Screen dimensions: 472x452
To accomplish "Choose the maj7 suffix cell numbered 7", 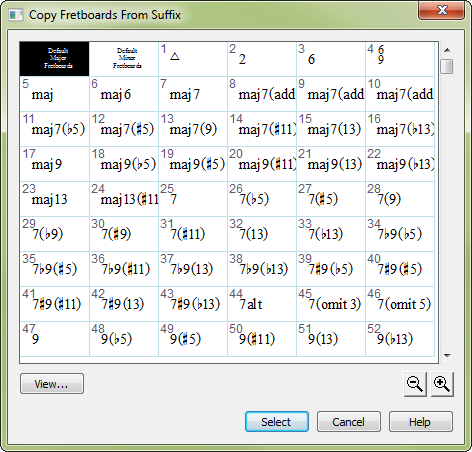I will tap(193, 94).
